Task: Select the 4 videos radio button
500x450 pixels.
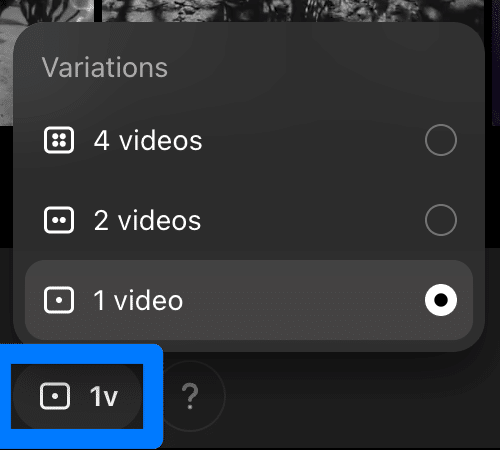Action: 441,140
